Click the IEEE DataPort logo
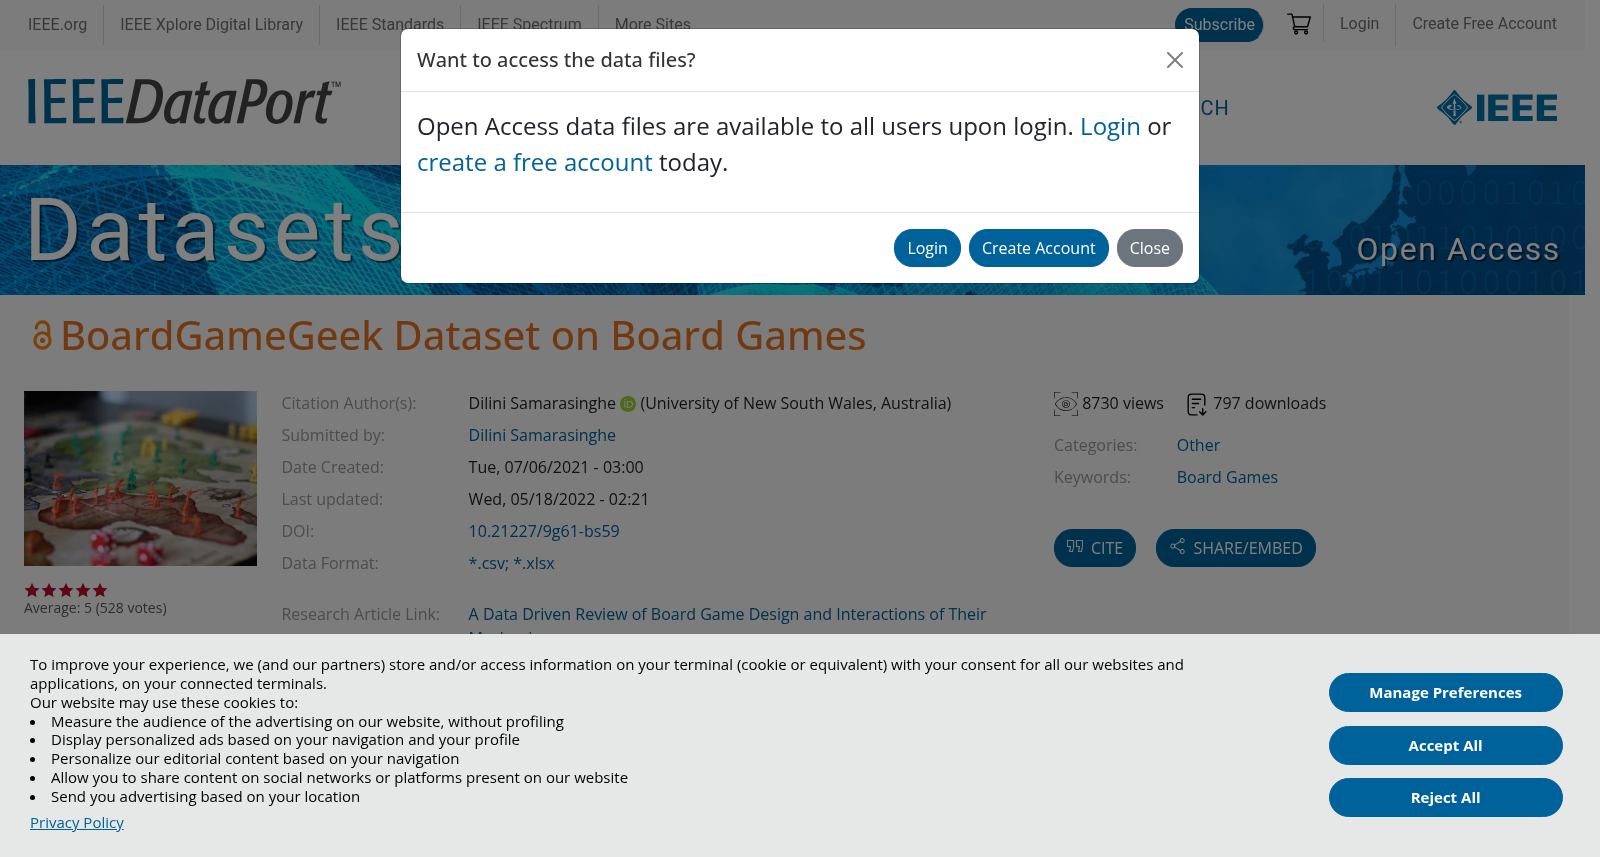 [x=184, y=102]
